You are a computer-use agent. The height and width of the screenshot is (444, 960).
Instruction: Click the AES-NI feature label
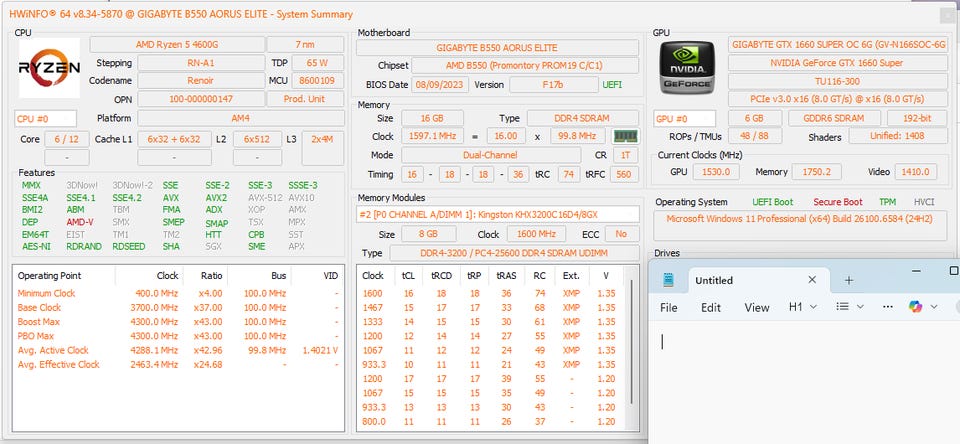coord(35,246)
